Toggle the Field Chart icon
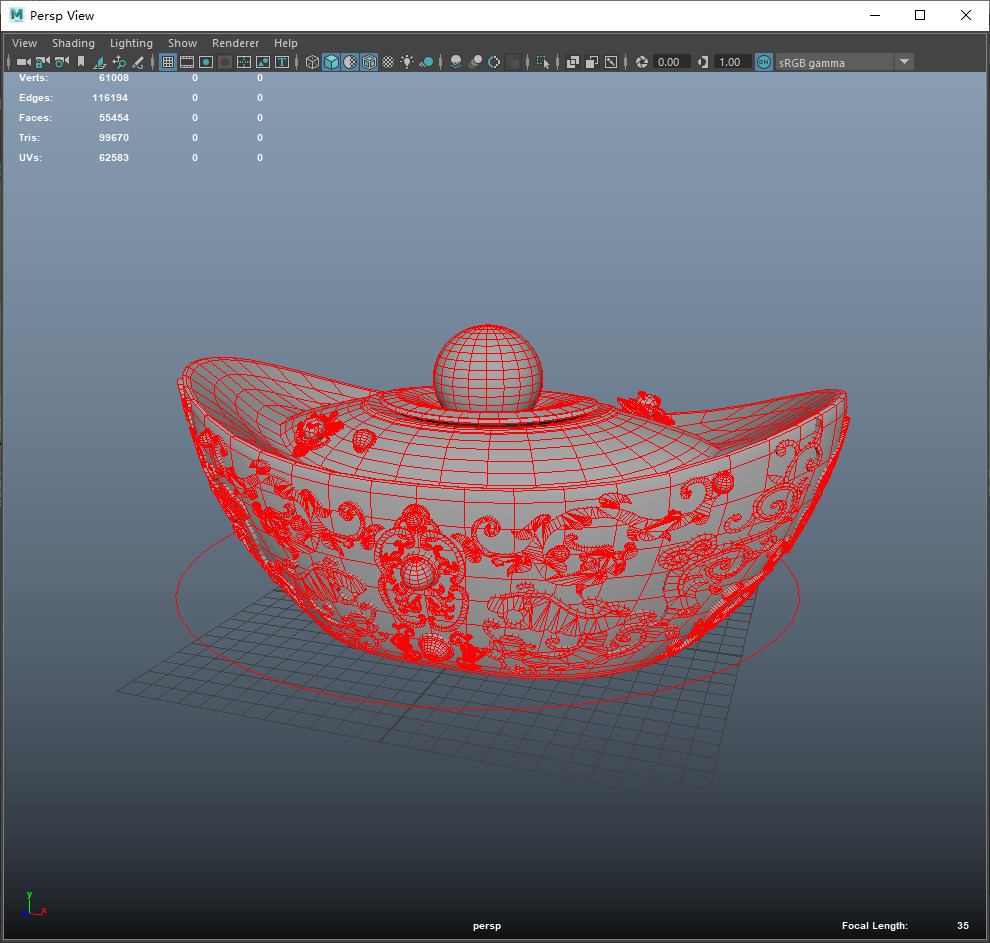 click(244, 62)
